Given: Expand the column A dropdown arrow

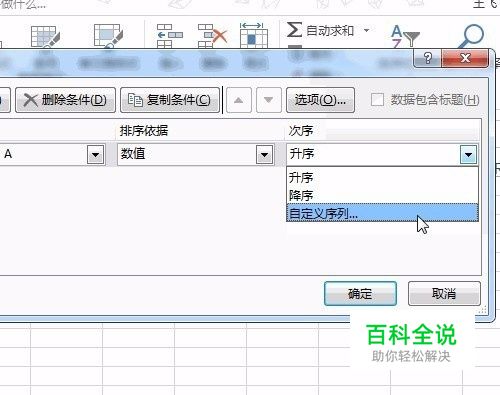Looking at the screenshot, I should [x=96, y=154].
